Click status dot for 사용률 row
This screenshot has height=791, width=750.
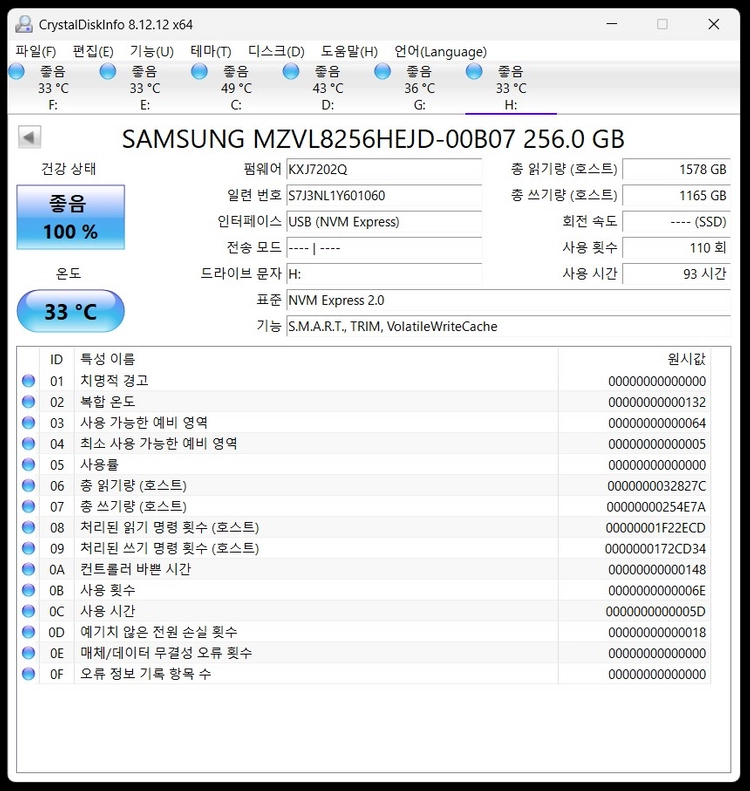click(29, 465)
